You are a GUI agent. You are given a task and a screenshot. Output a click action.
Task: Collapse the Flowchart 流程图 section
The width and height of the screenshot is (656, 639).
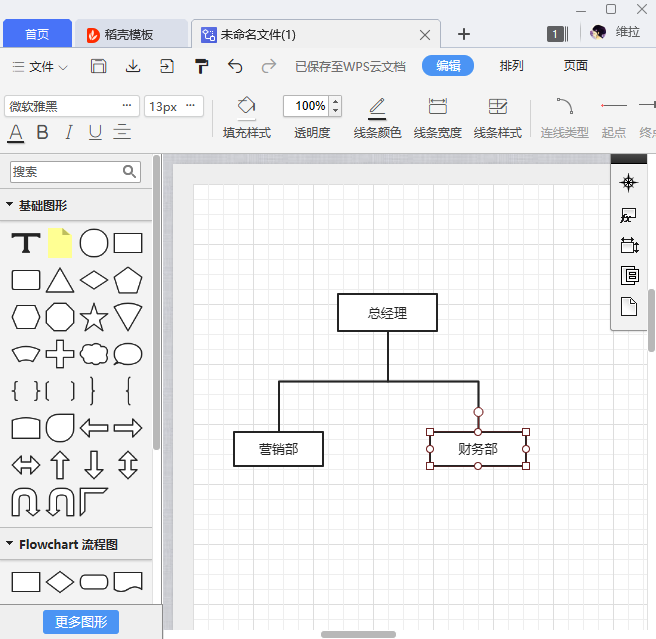[x=10, y=543]
